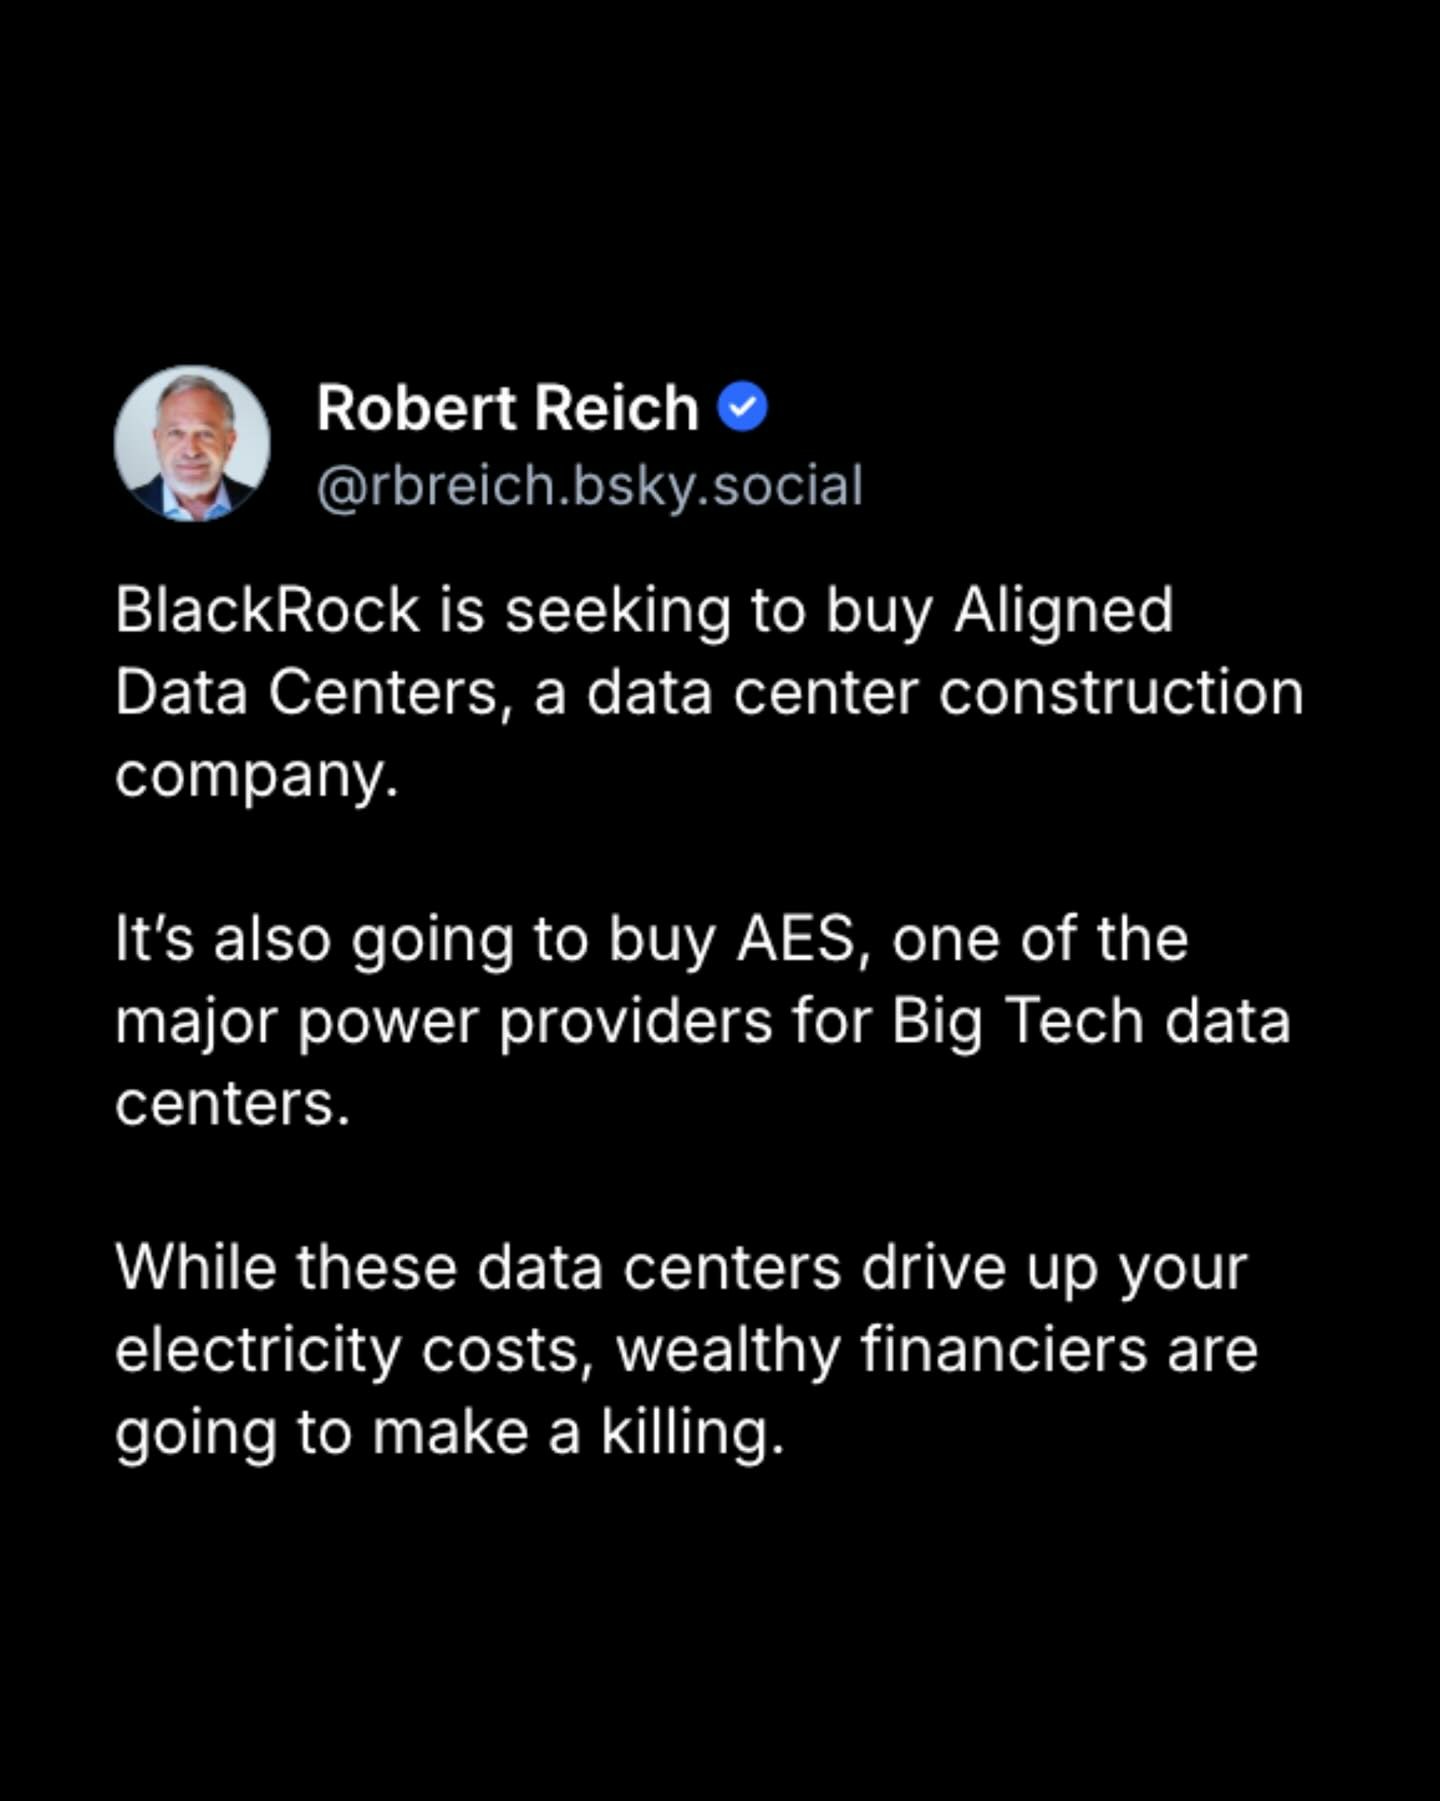This screenshot has width=1440, height=1801.
Task: Click the word "construction" in the post
Action: [x=1120, y=692]
